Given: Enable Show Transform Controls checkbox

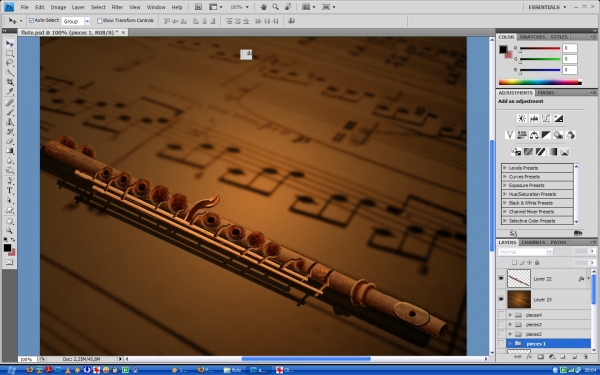Looking at the screenshot, I should tap(99, 21).
